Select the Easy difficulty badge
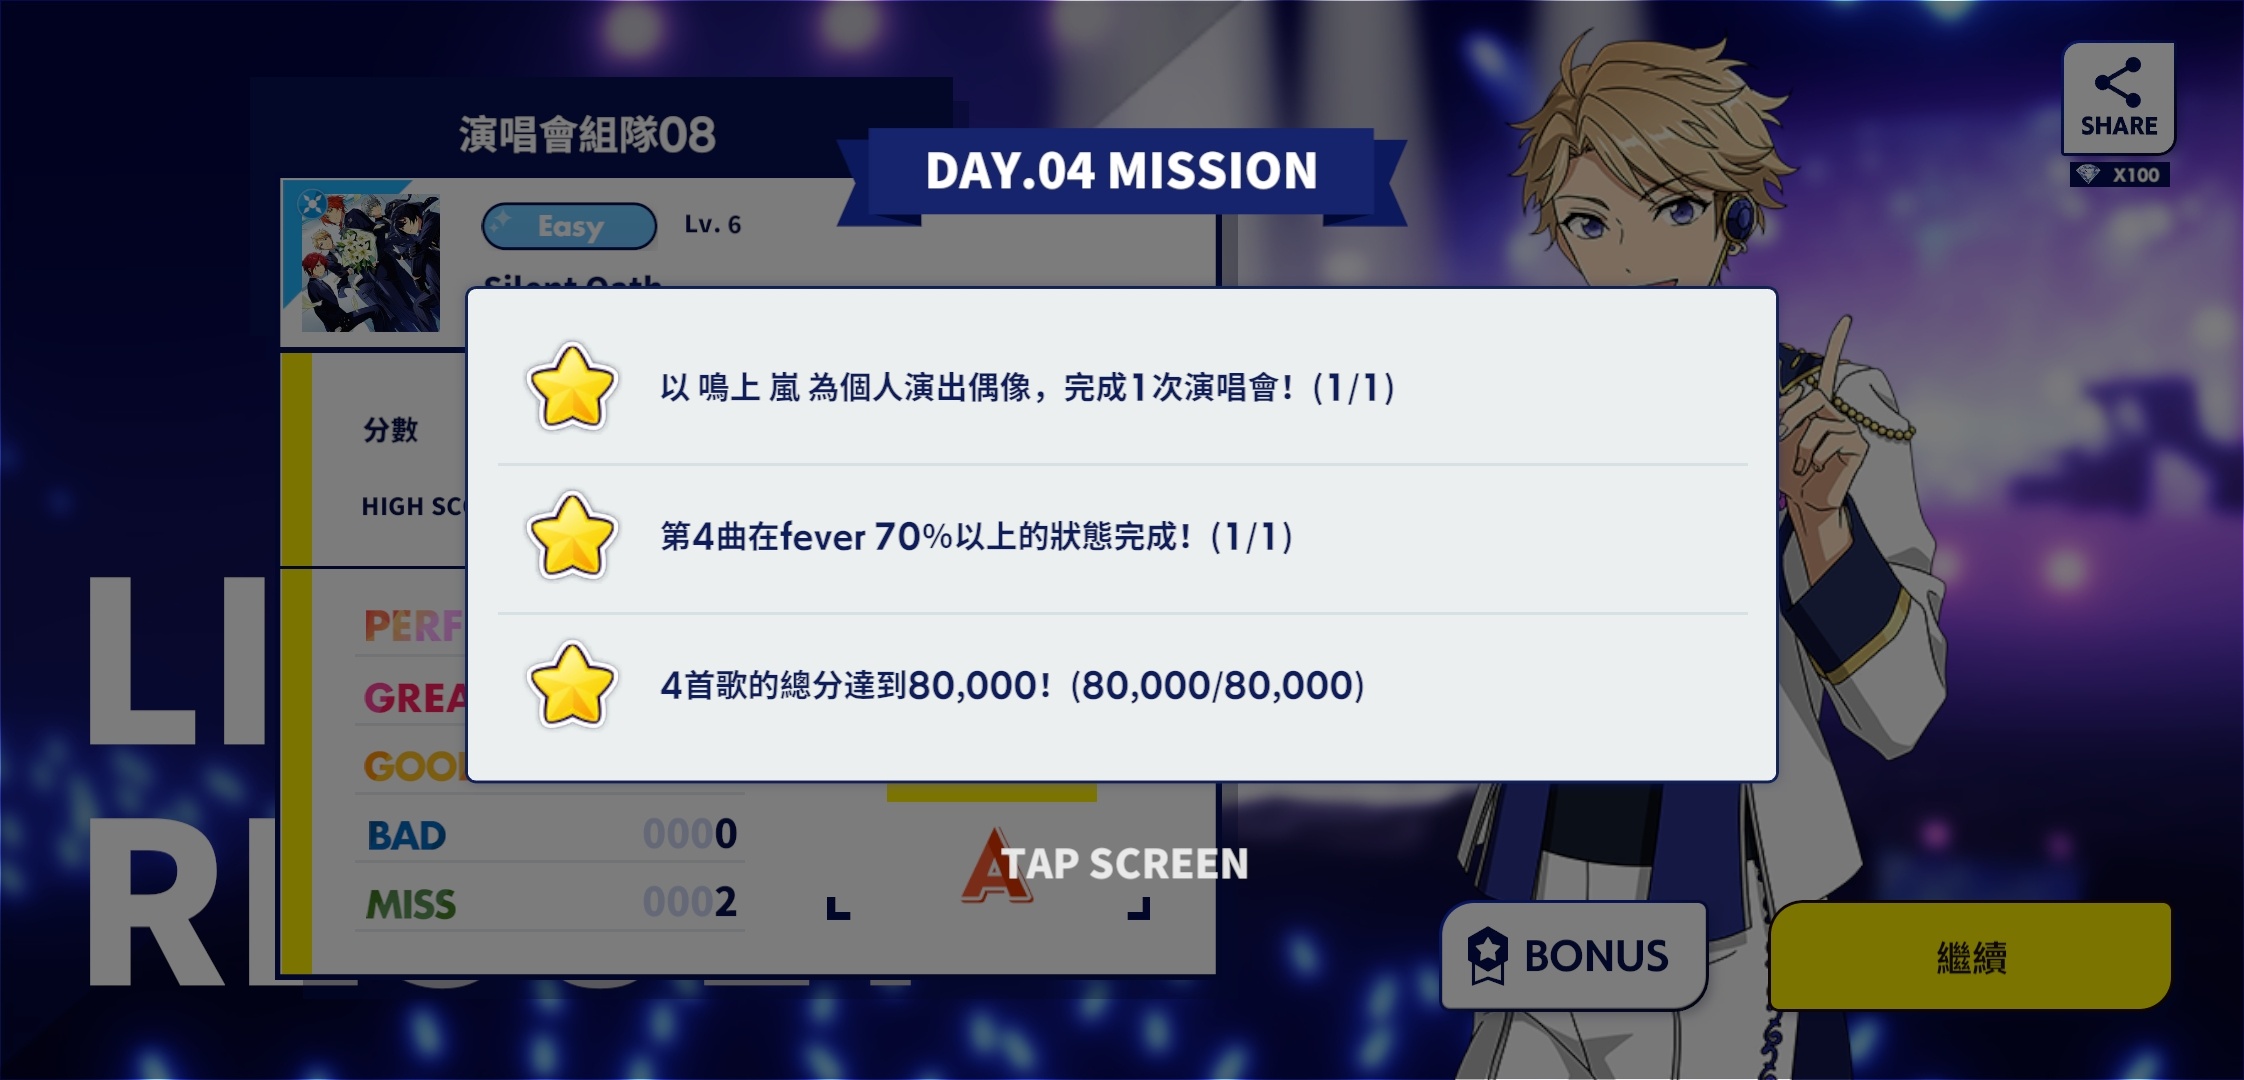Image resolution: width=2244 pixels, height=1080 pixels. click(x=569, y=226)
